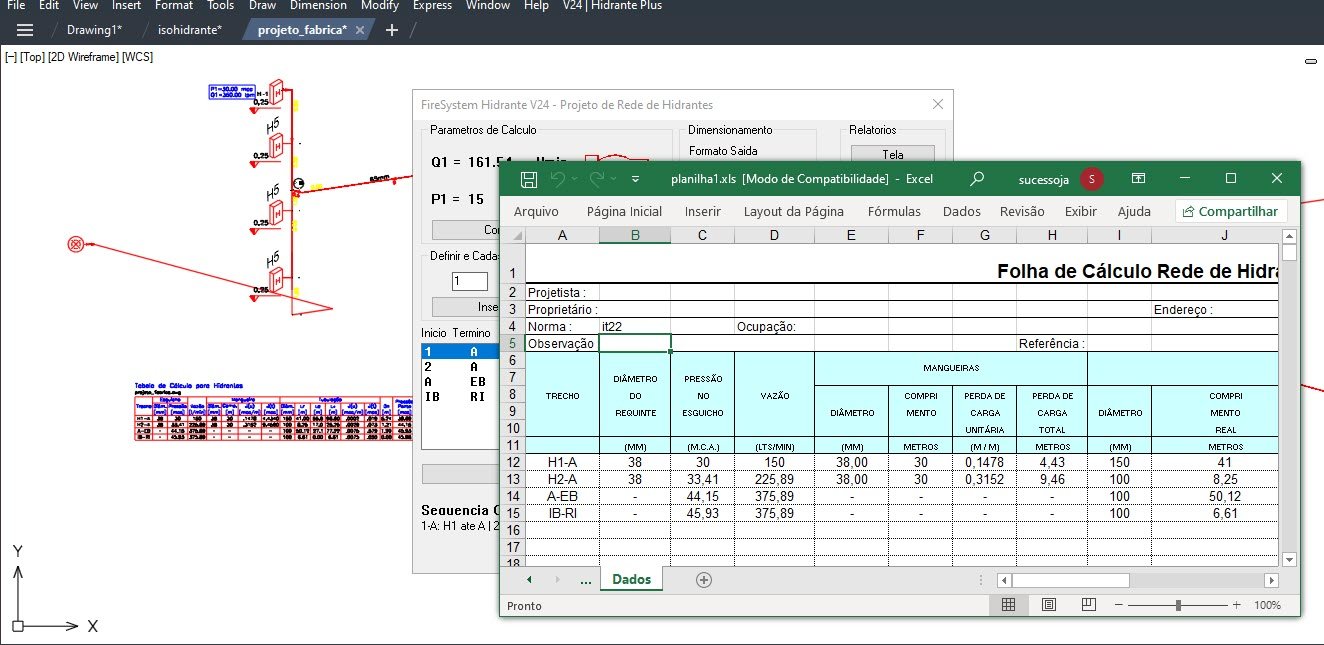
Task: Open Ribbon Display Options in Excel
Action: [1138, 179]
